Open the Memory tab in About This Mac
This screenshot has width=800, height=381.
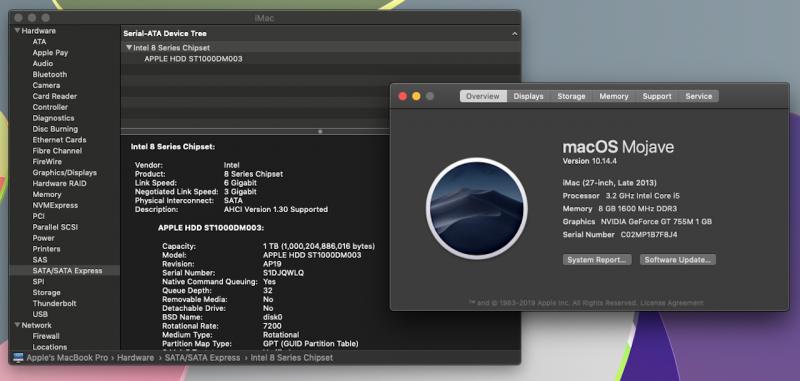point(613,96)
